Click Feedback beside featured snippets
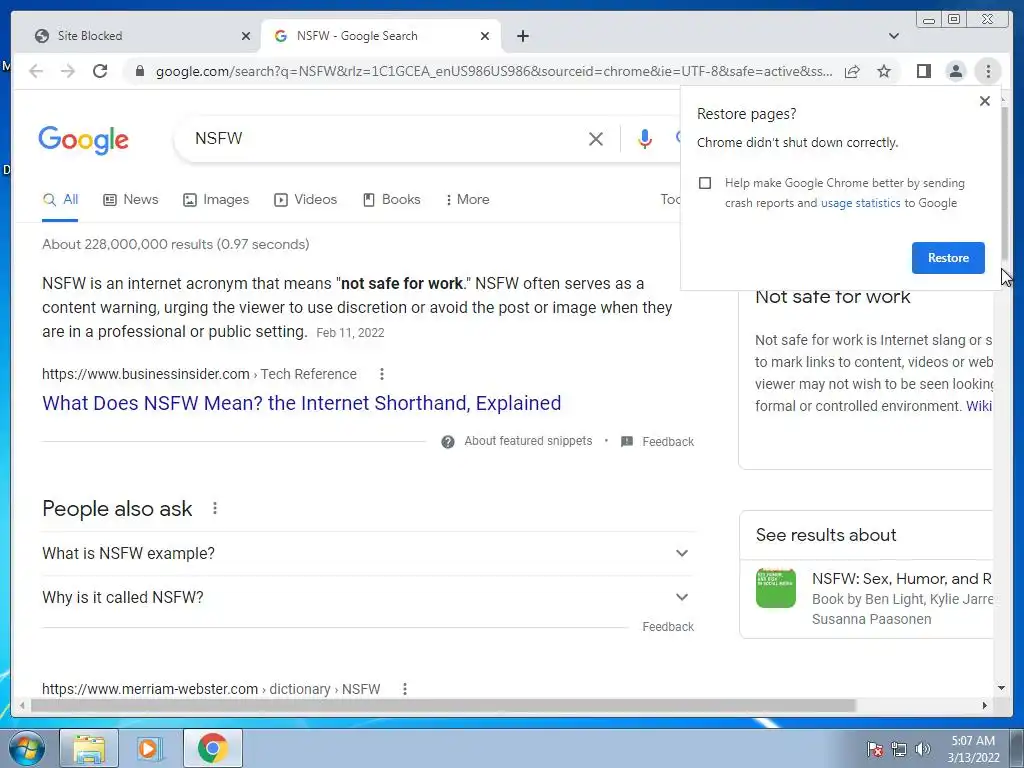The height and width of the screenshot is (768, 1024). [667, 442]
